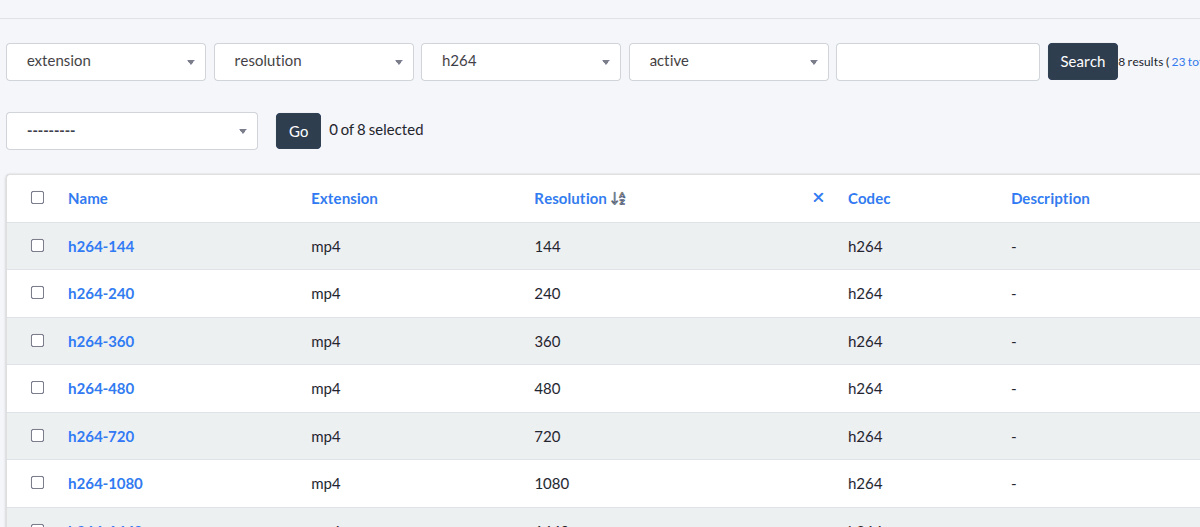Focus the search text field
Viewport: 1200px width, 527px height.
tap(937, 62)
